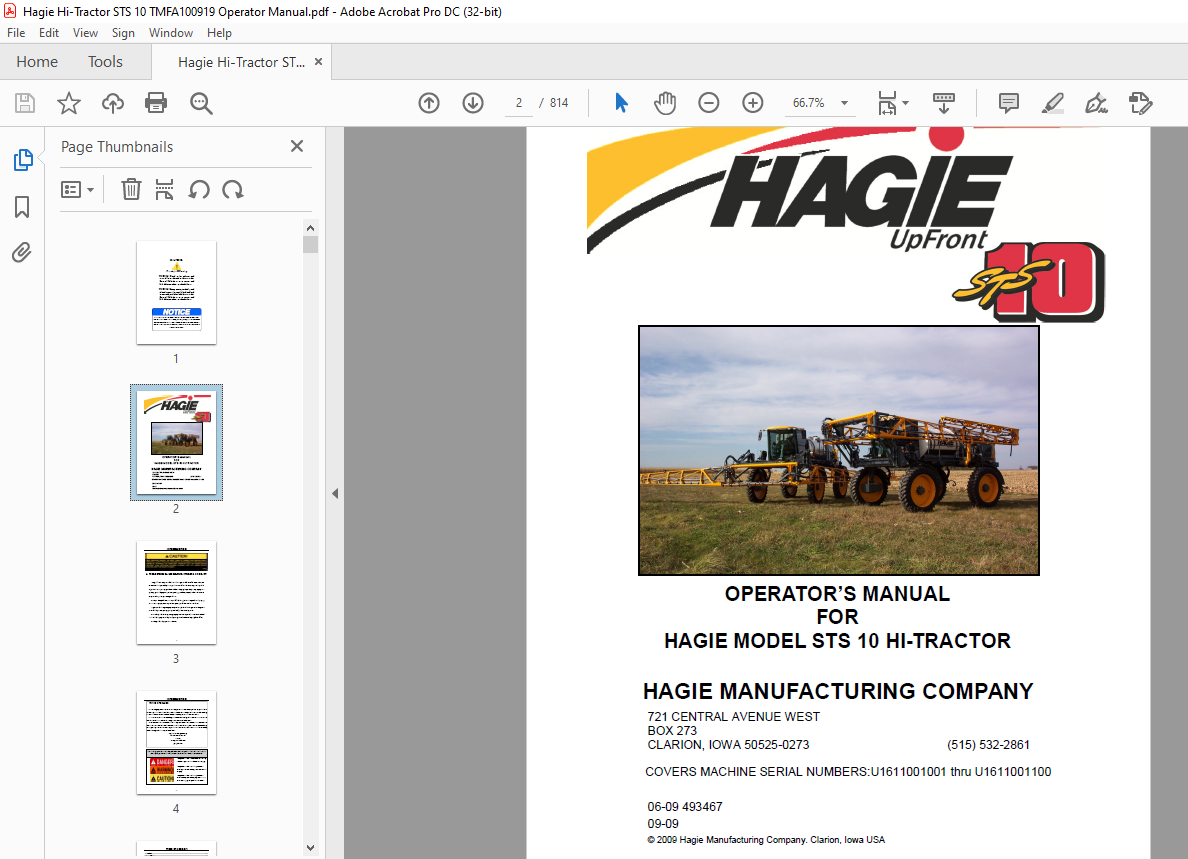Click the fit page scrolling icon
The height and width of the screenshot is (859, 1188).
coord(887,103)
